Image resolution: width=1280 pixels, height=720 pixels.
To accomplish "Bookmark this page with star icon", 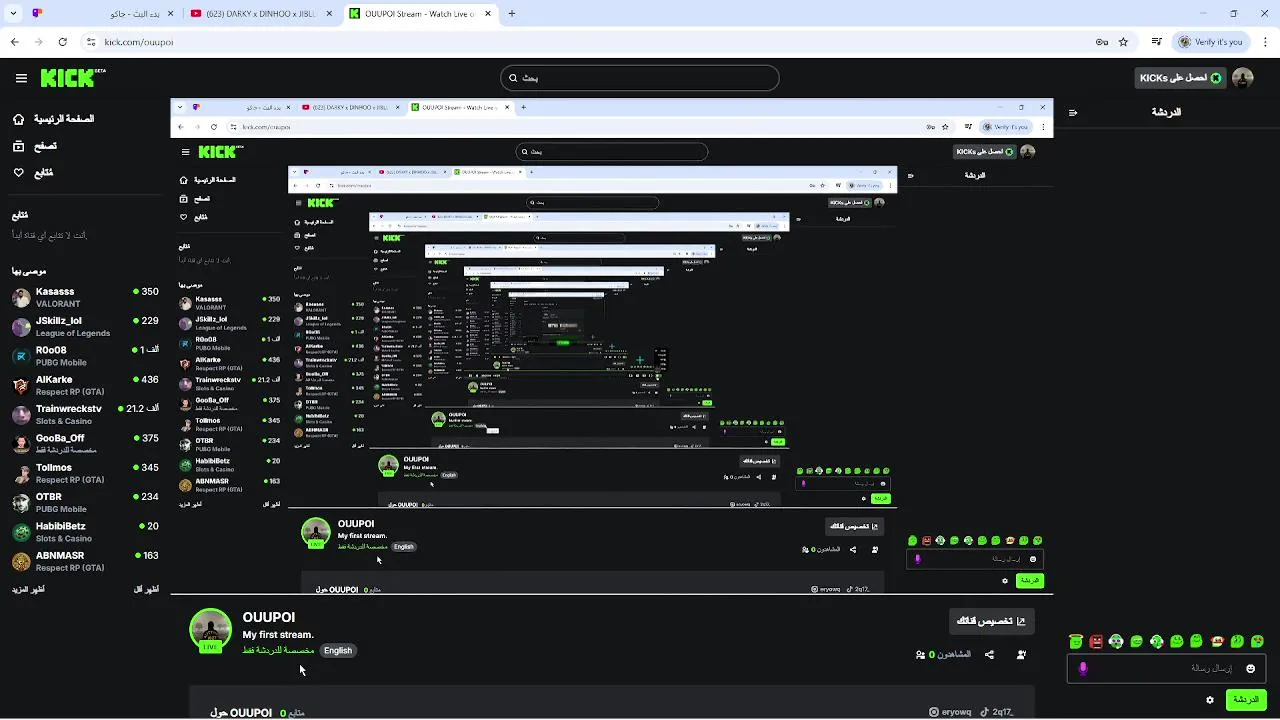I will click(x=1123, y=42).
